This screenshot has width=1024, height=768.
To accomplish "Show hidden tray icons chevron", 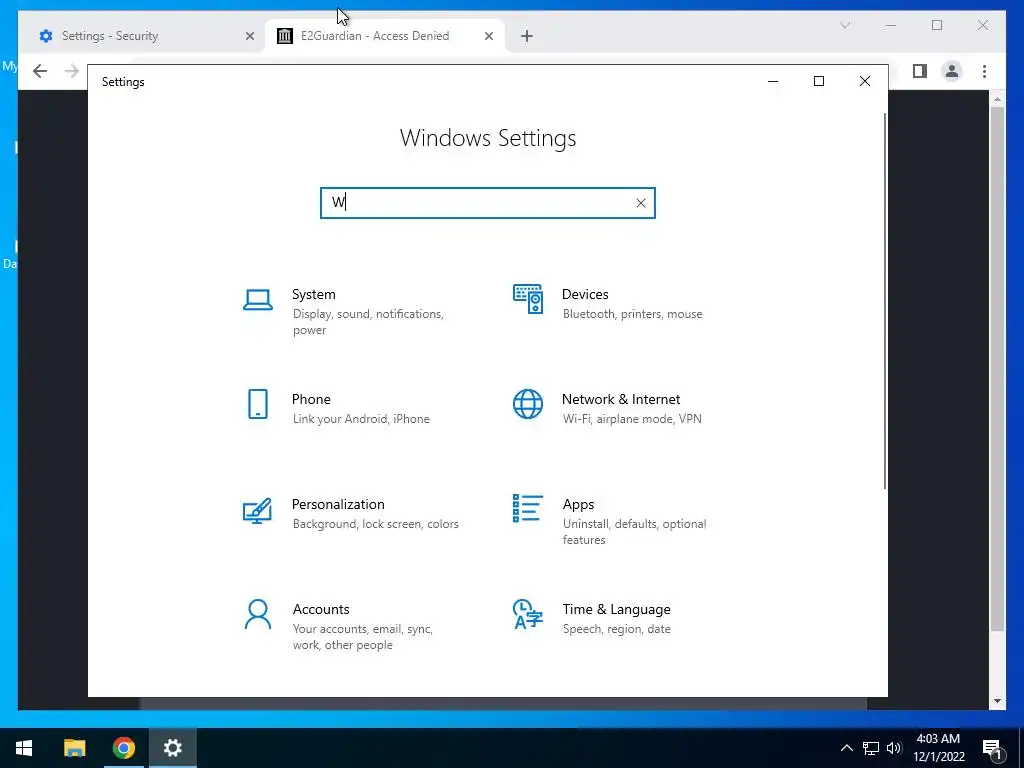I will tap(846, 748).
